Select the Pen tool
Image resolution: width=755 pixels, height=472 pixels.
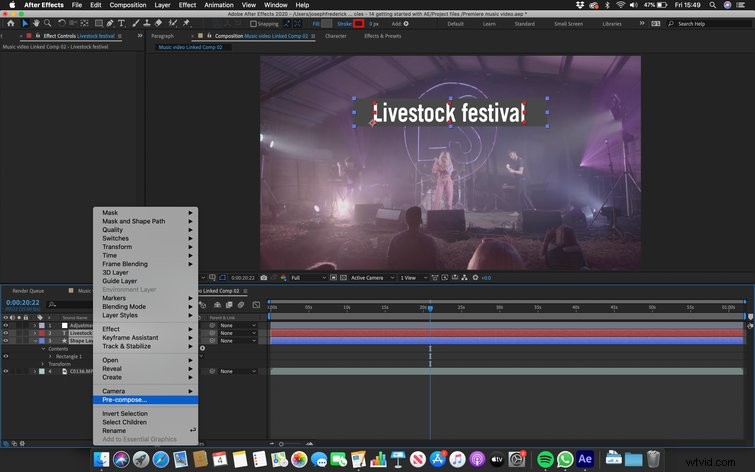pos(110,23)
